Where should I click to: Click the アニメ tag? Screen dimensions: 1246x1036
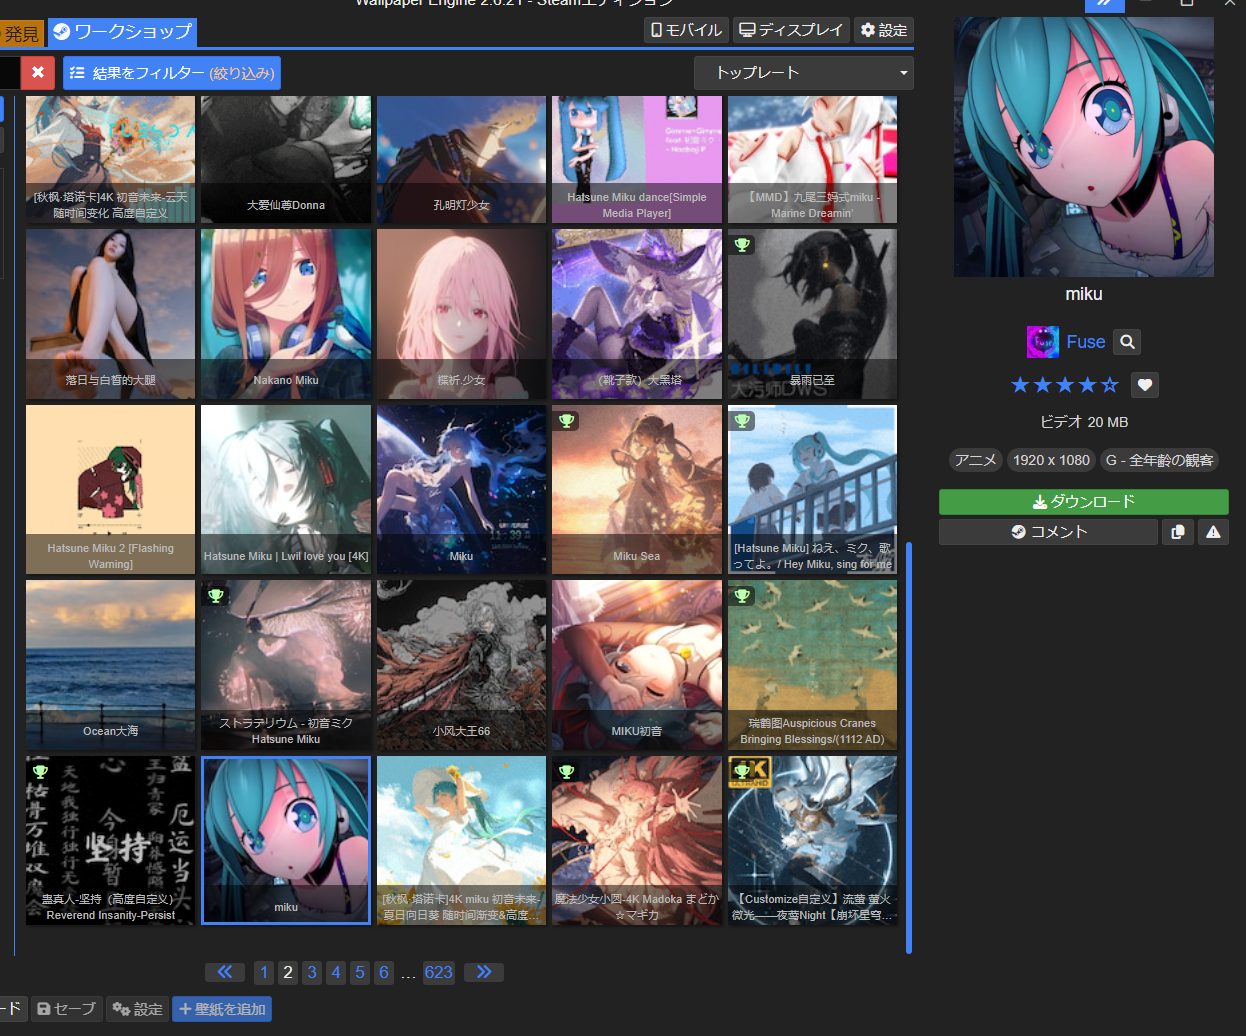[x=975, y=460]
